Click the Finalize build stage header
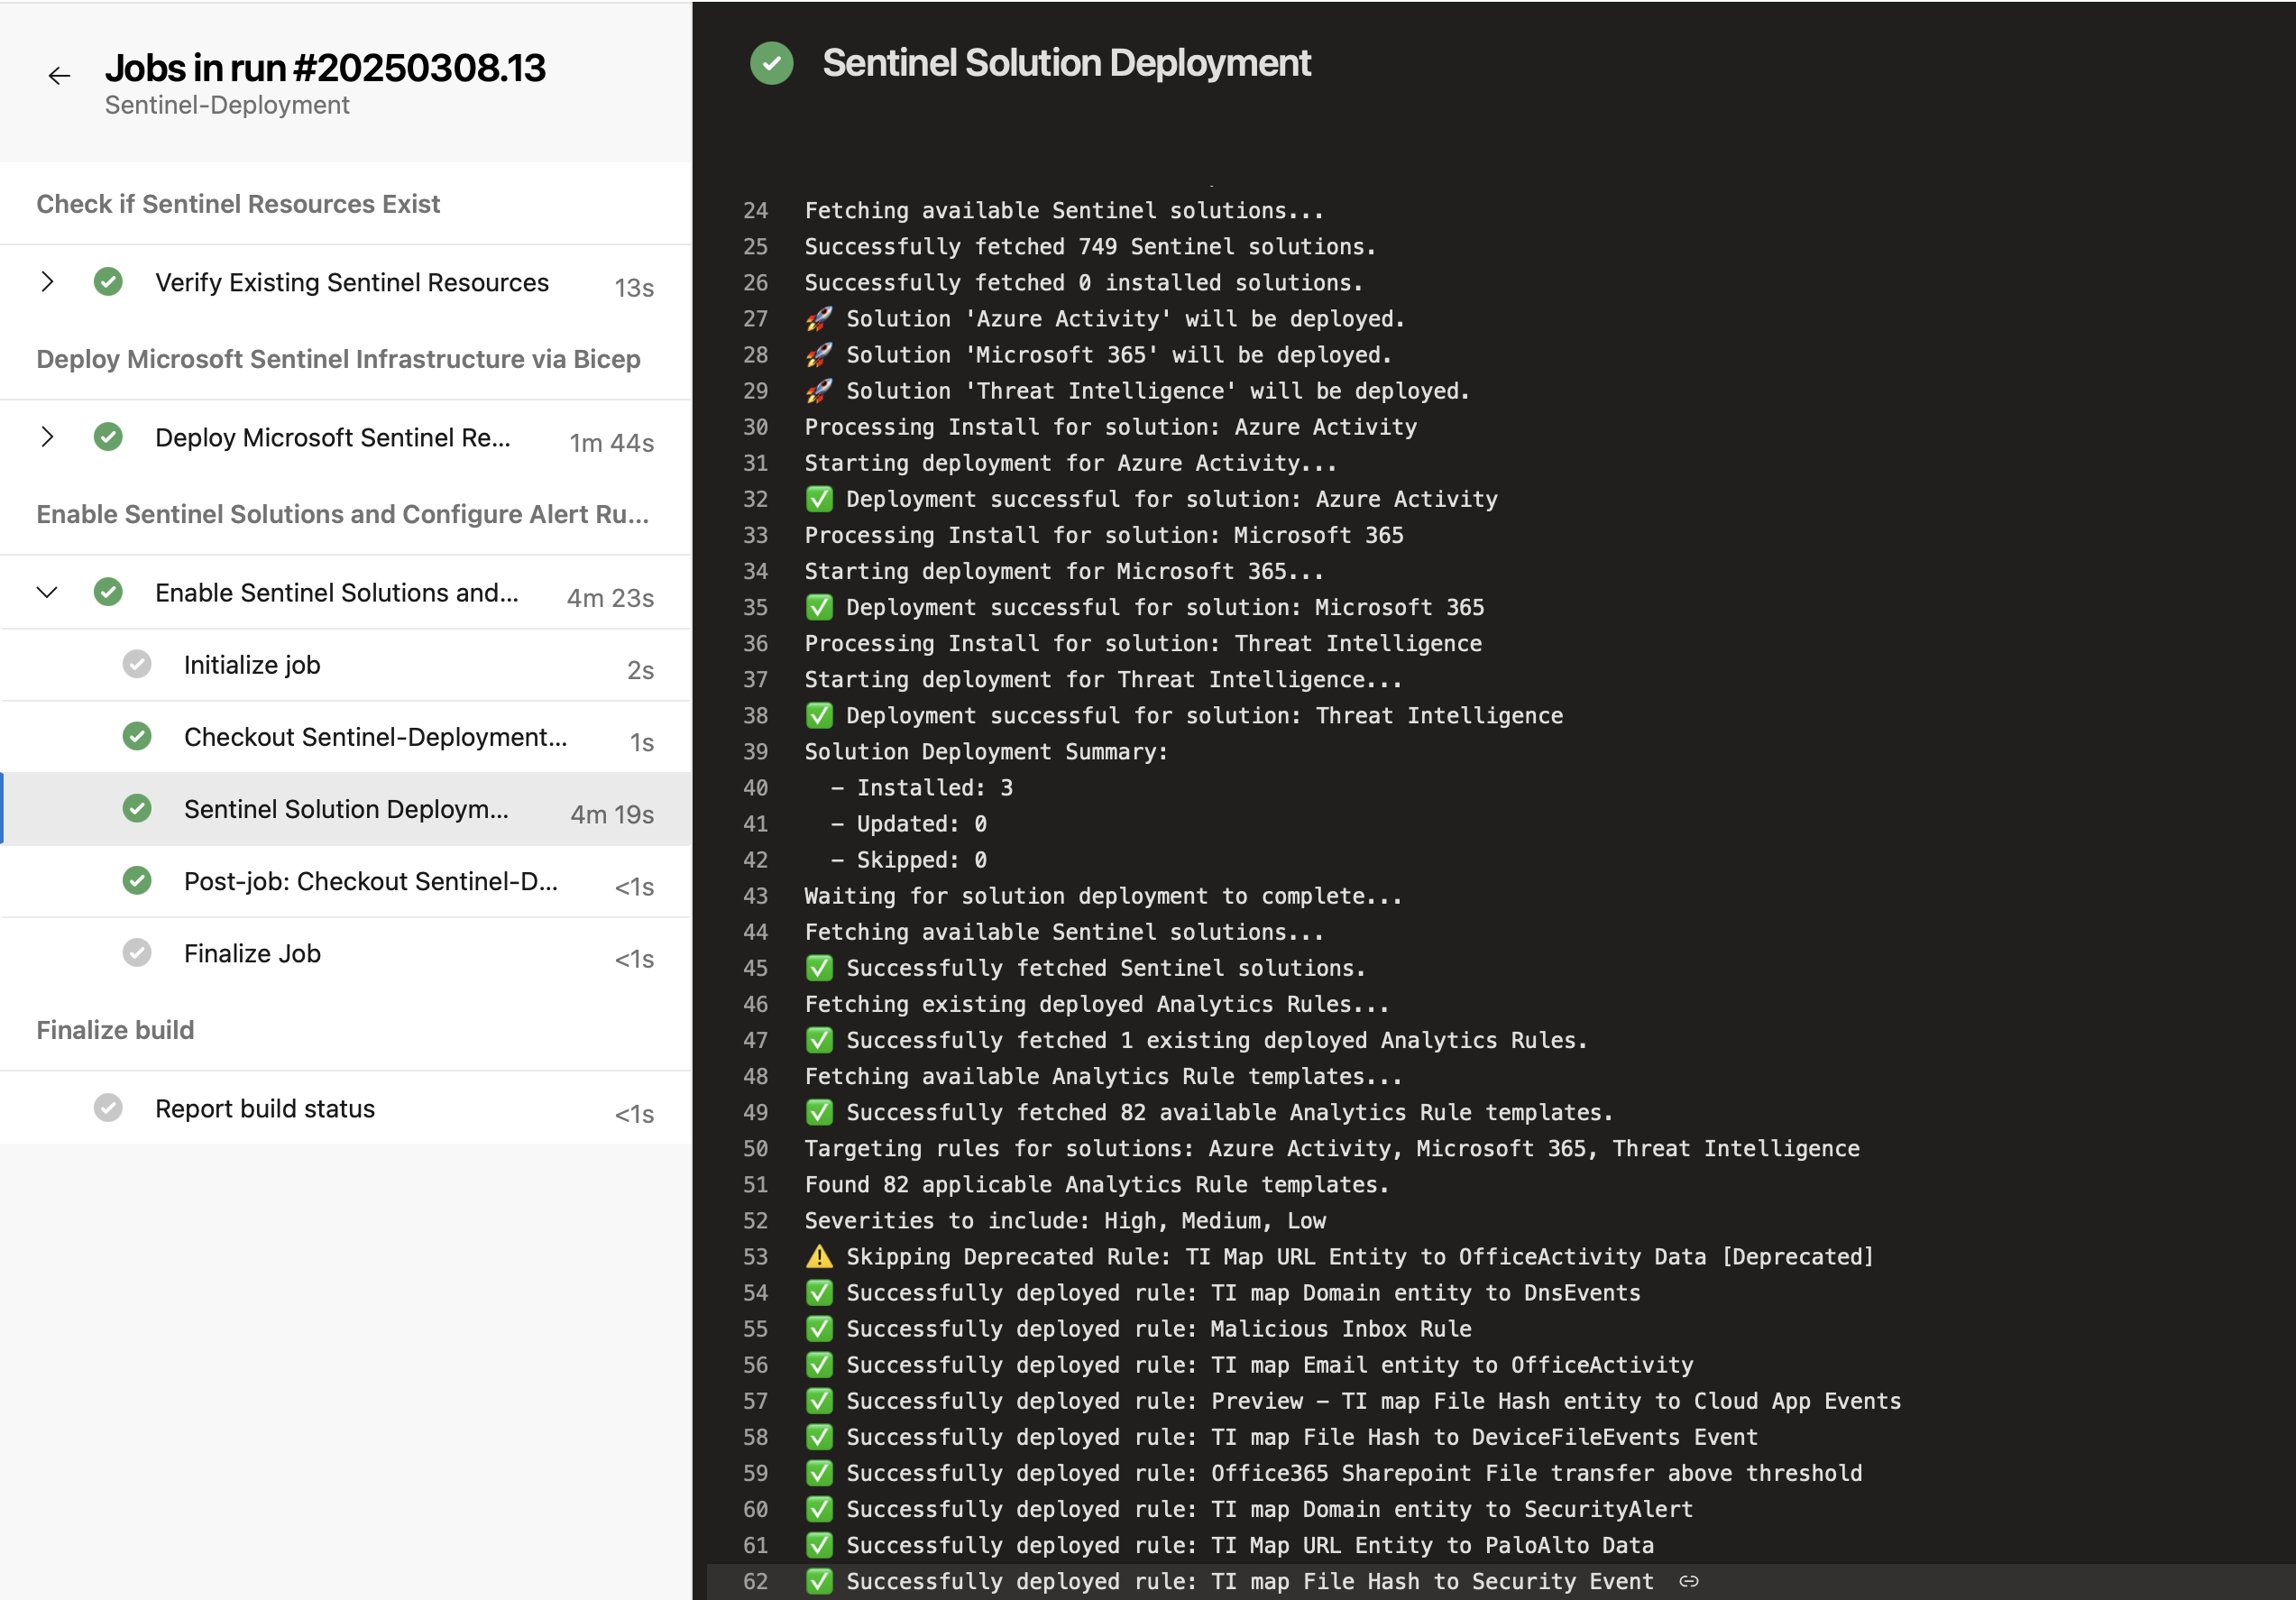Image resolution: width=2296 pixels, height=1600 pixels. 115,1029
